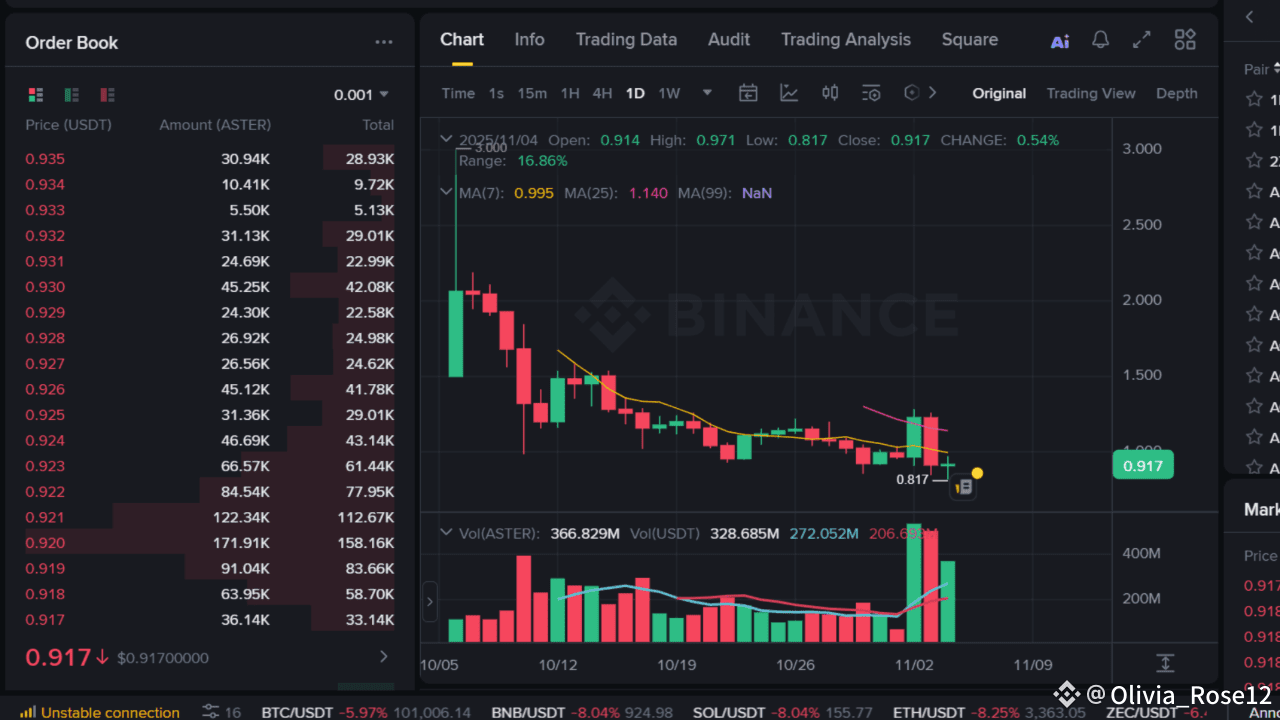Collapse the right panel with the back arrow
The width and height of the screenshot is (1280, 720).
pos(1249,17)
